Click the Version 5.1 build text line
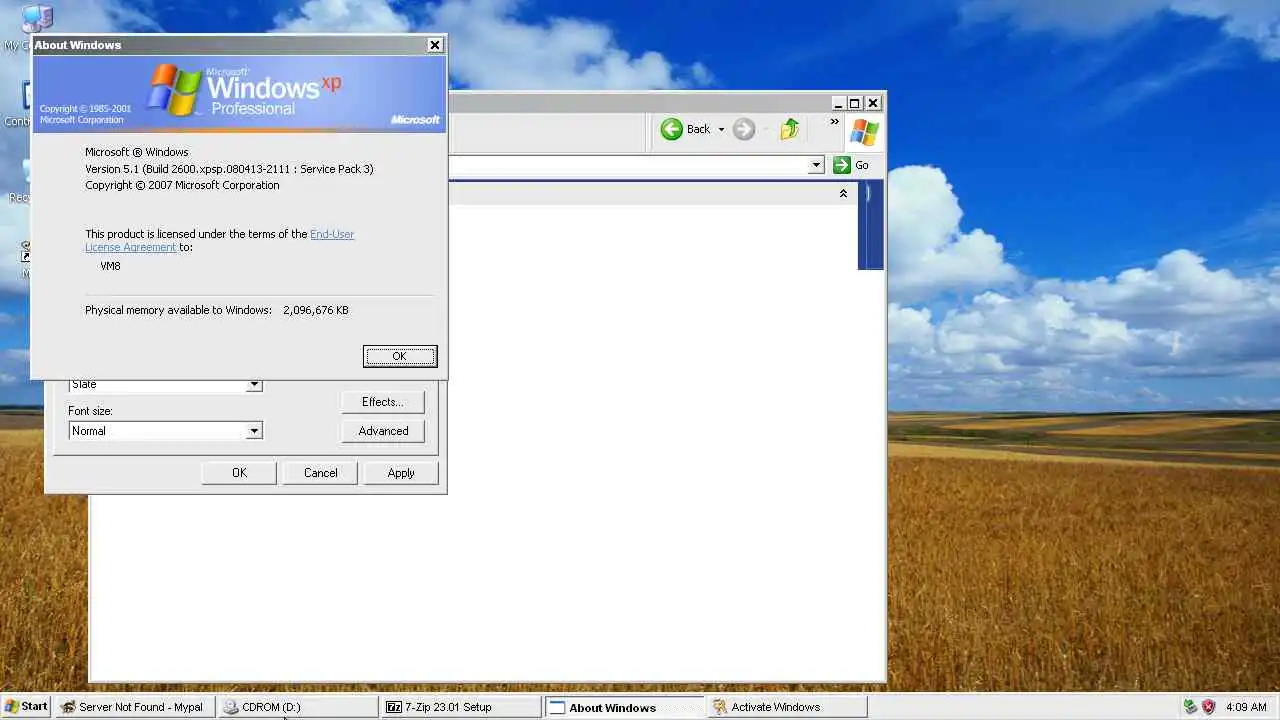 [229, 169]
